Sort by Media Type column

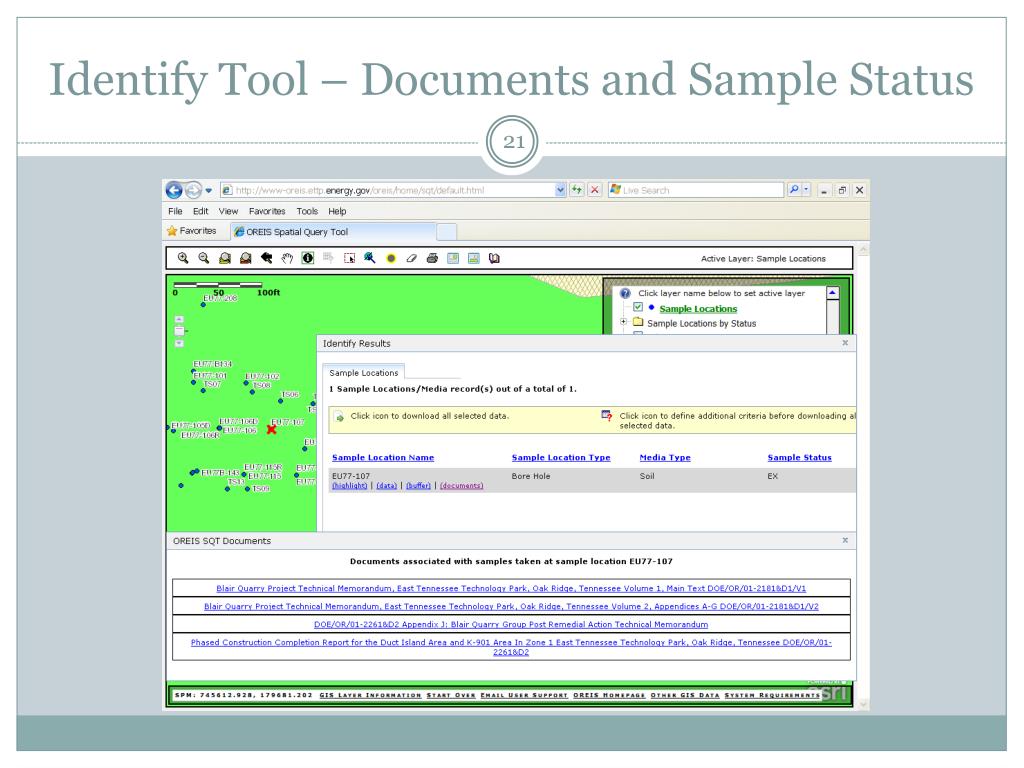pyautogui.click(x=665, y=458)
